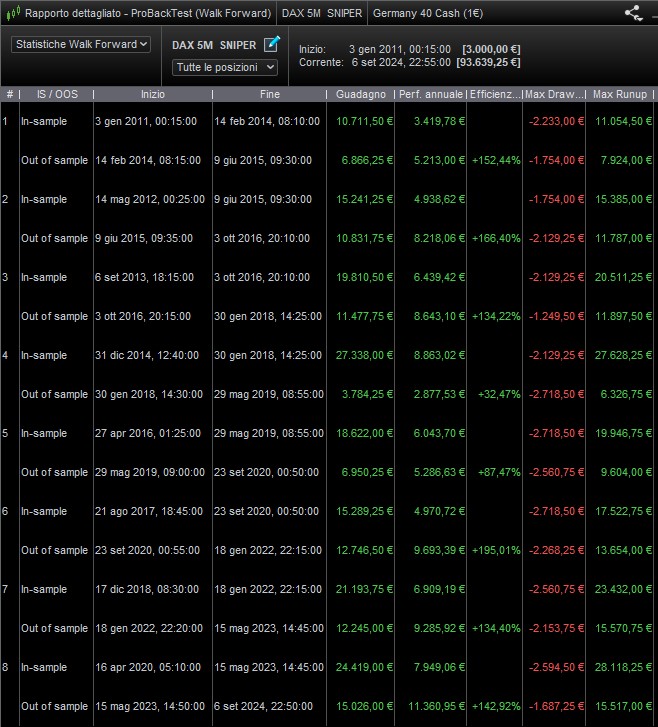Image resolution: width=658 pixels, height=727 pixels.
Task: Sort by the Perf. annuale column header
Action: click(431, 94)
